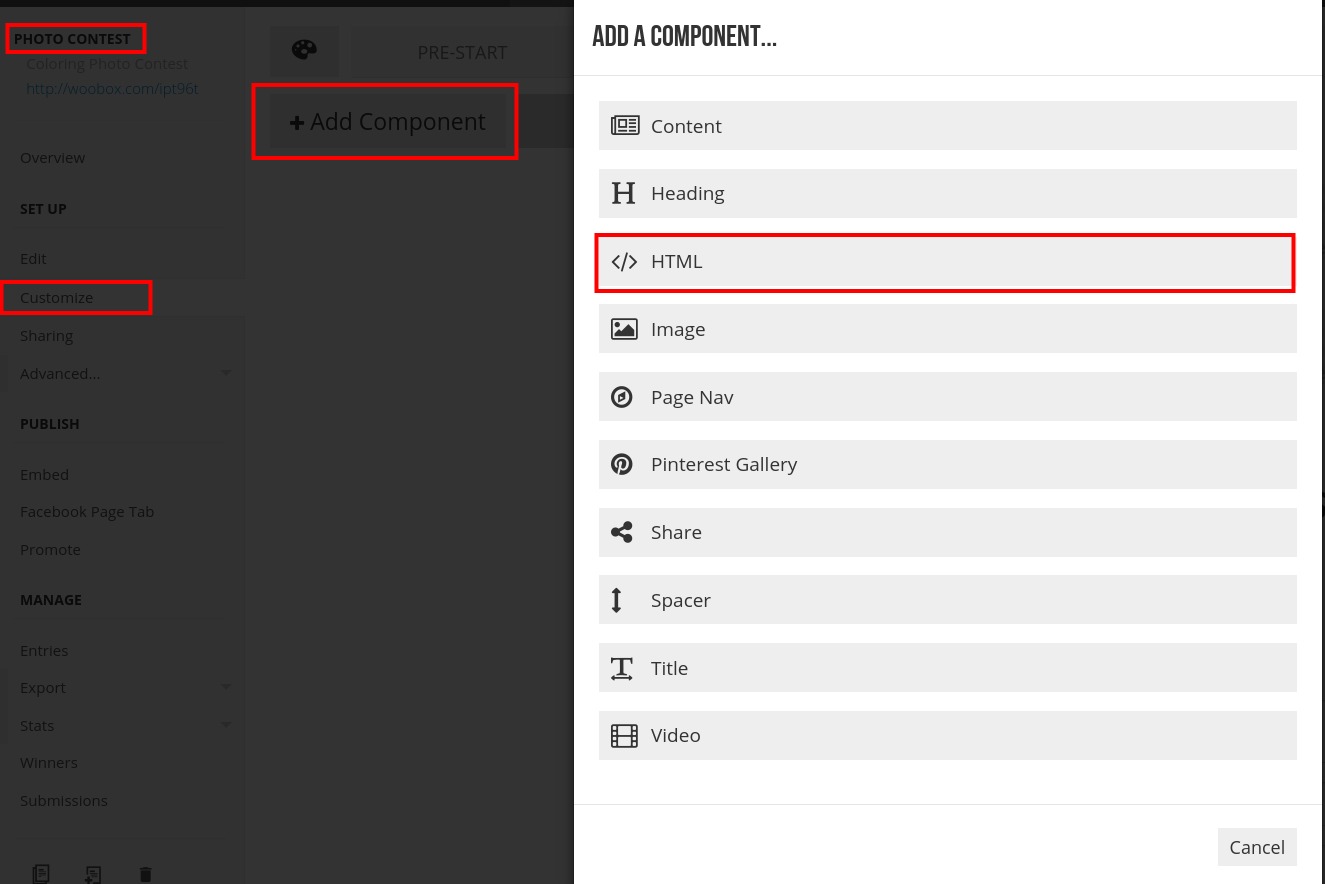Screen dimensions: 1325x884
Task: Expand the Stats submenu arrow
Action: point(226,725)
